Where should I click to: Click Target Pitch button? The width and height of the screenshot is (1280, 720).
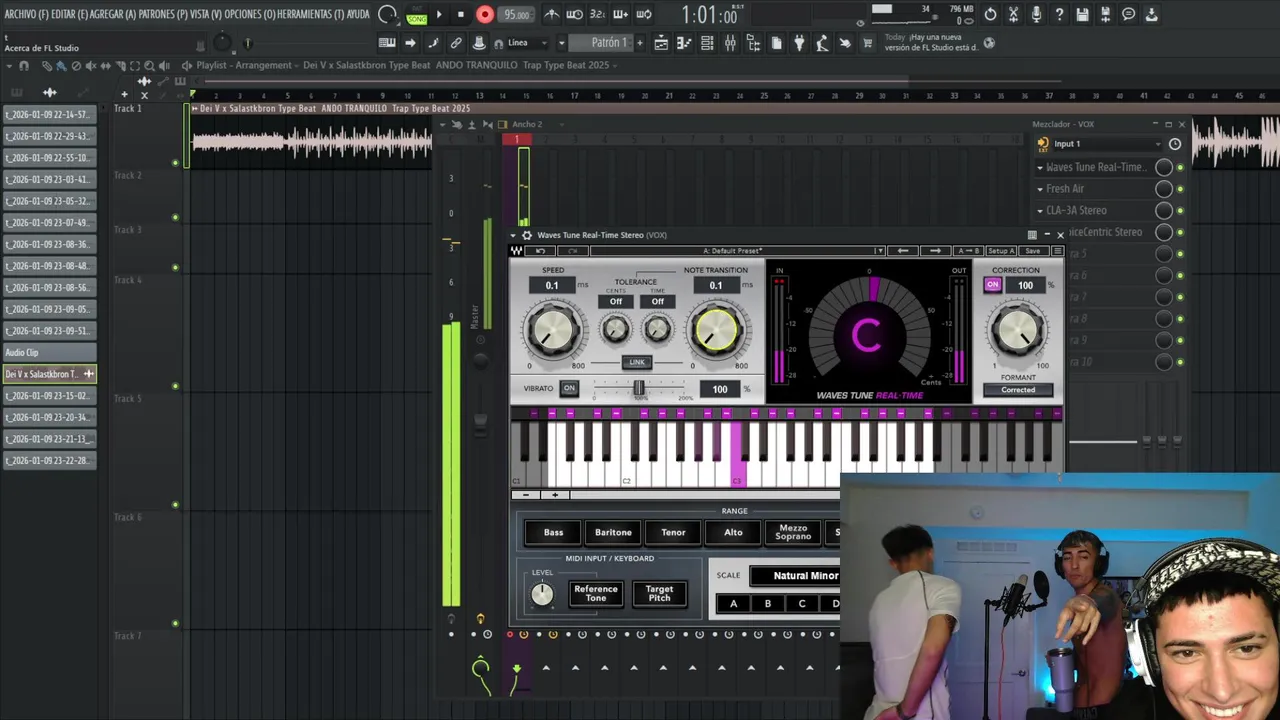[x=659, y=594]
